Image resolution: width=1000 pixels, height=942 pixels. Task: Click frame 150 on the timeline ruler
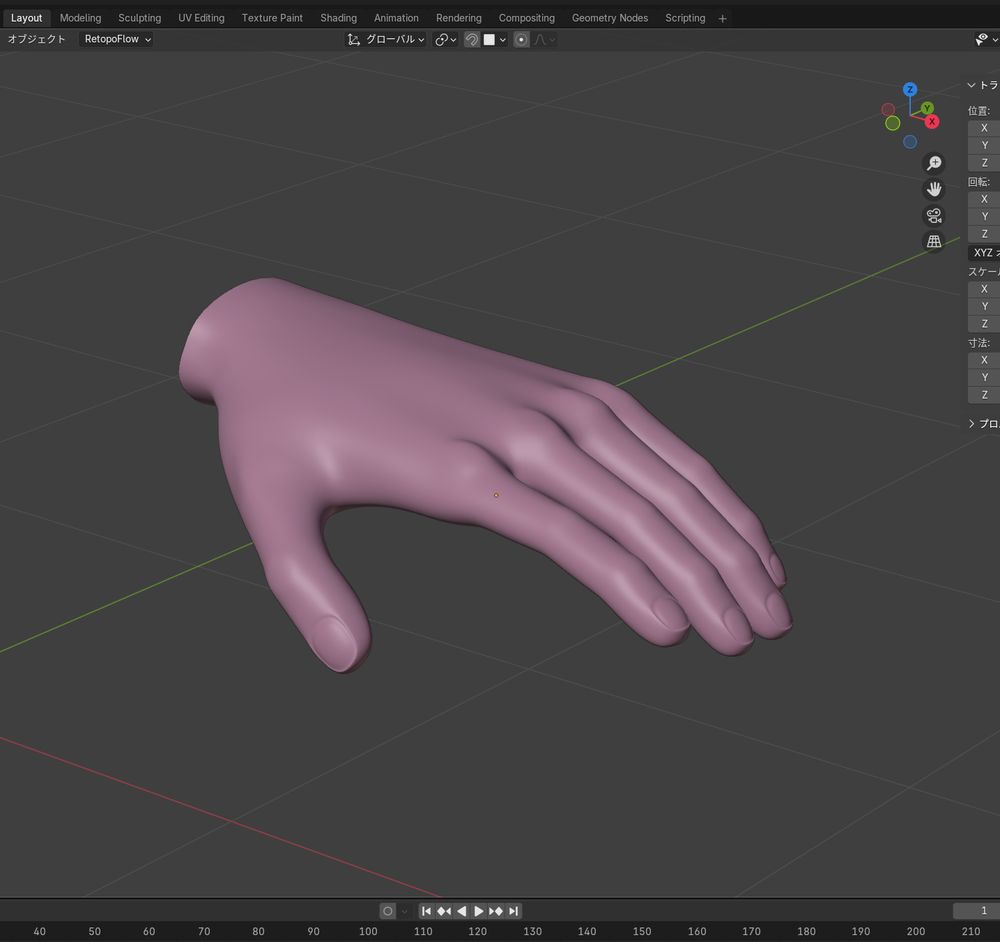click(x=642, y=931)
